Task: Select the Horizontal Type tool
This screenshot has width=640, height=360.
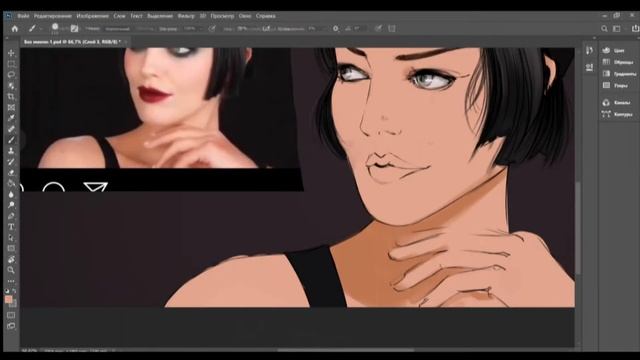Action: pyautogui.click(x=11, y=227)
